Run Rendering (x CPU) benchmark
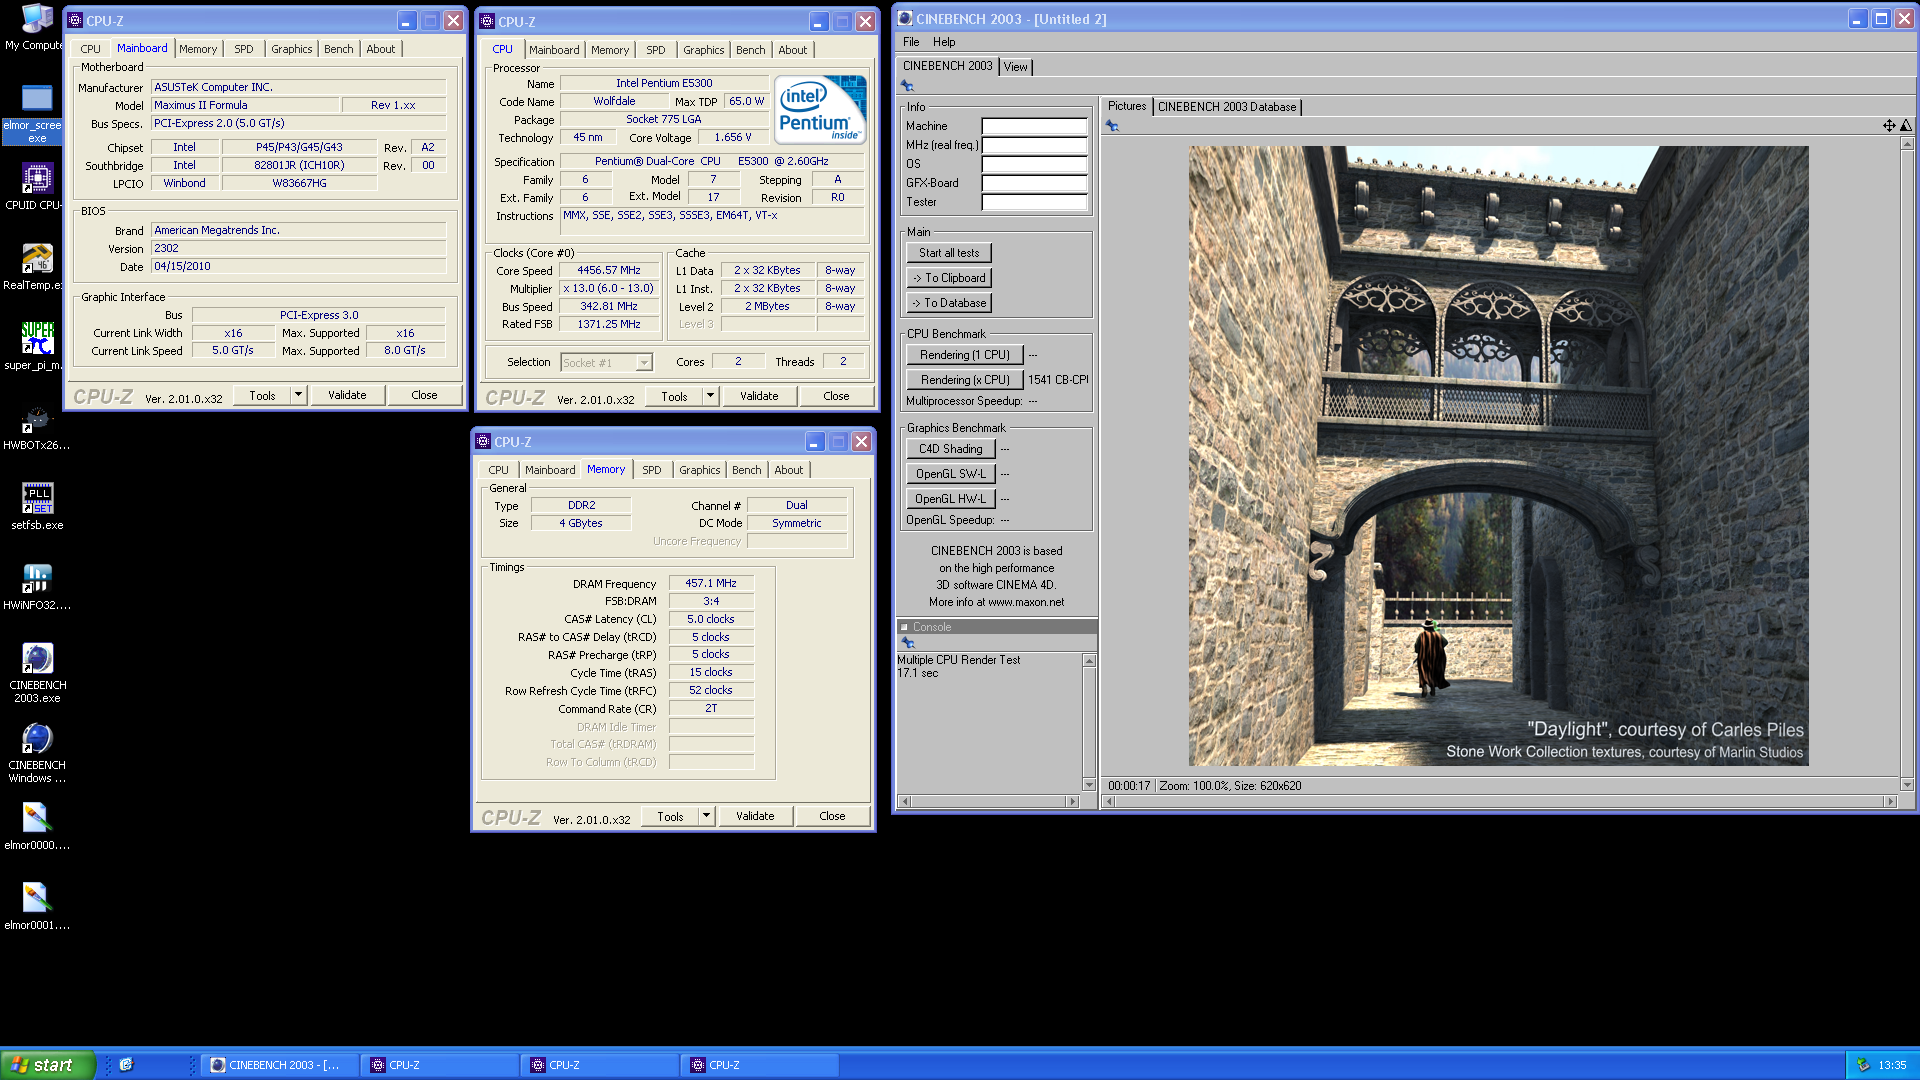 pyautogui.click(x=964, y=380)
